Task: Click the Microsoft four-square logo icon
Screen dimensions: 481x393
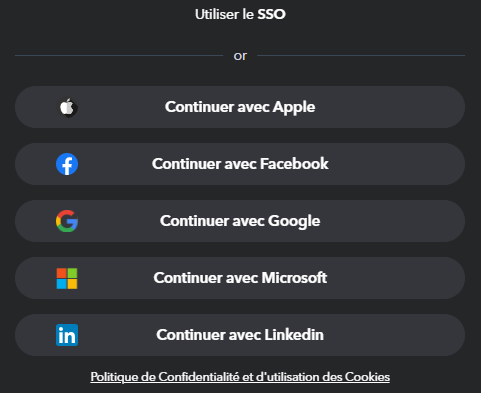Action: (67, 278)
